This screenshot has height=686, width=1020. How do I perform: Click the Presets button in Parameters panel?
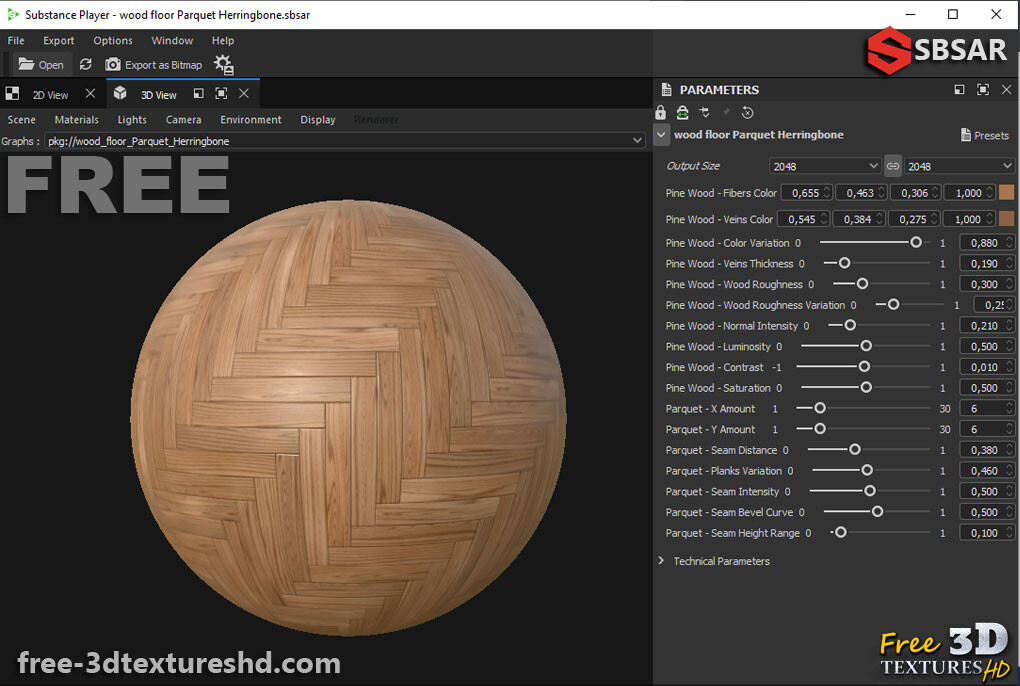[x=984, y=134]
